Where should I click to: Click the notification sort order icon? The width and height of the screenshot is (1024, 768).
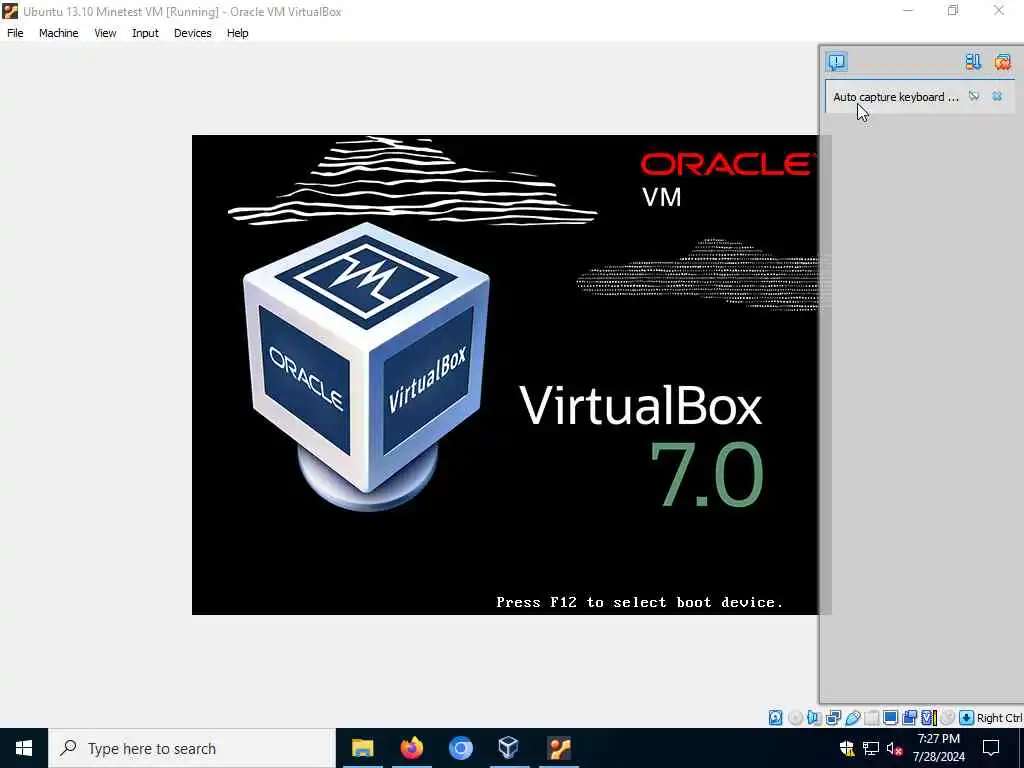tap(973, 61)
